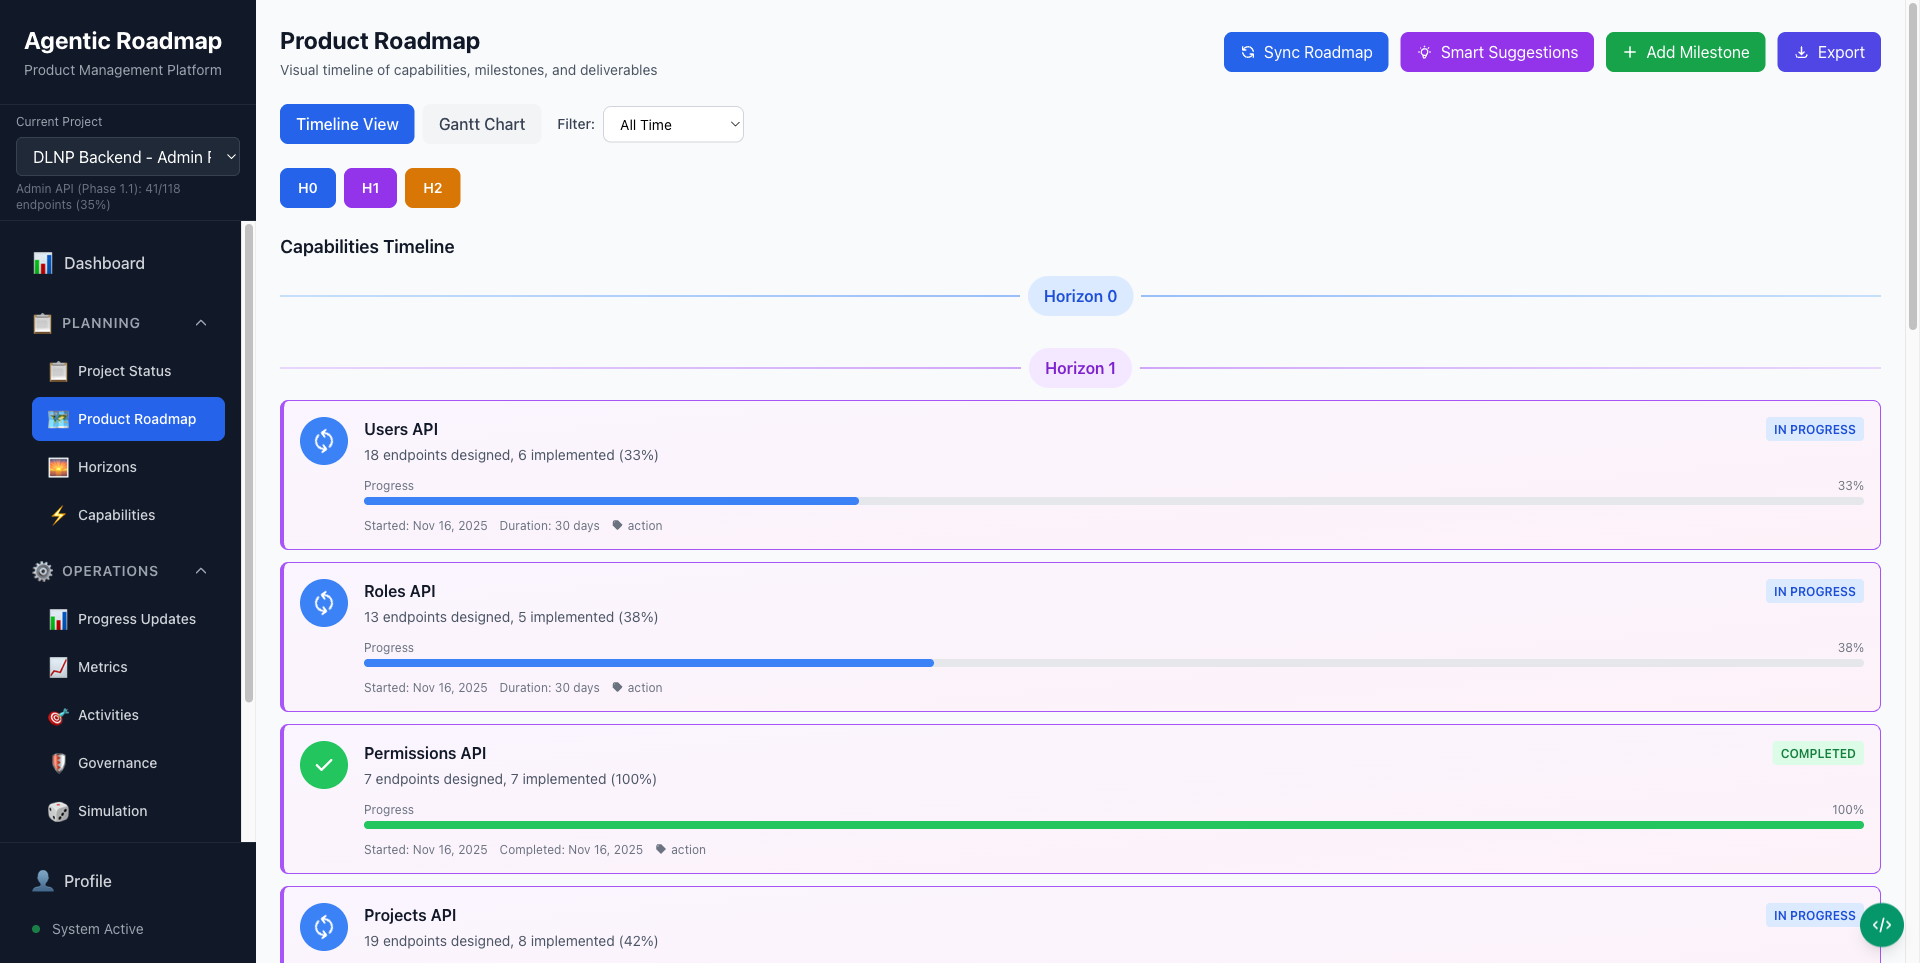Click the Projects API title
This screenshot has width=1920, height=963.
(410, 915)
